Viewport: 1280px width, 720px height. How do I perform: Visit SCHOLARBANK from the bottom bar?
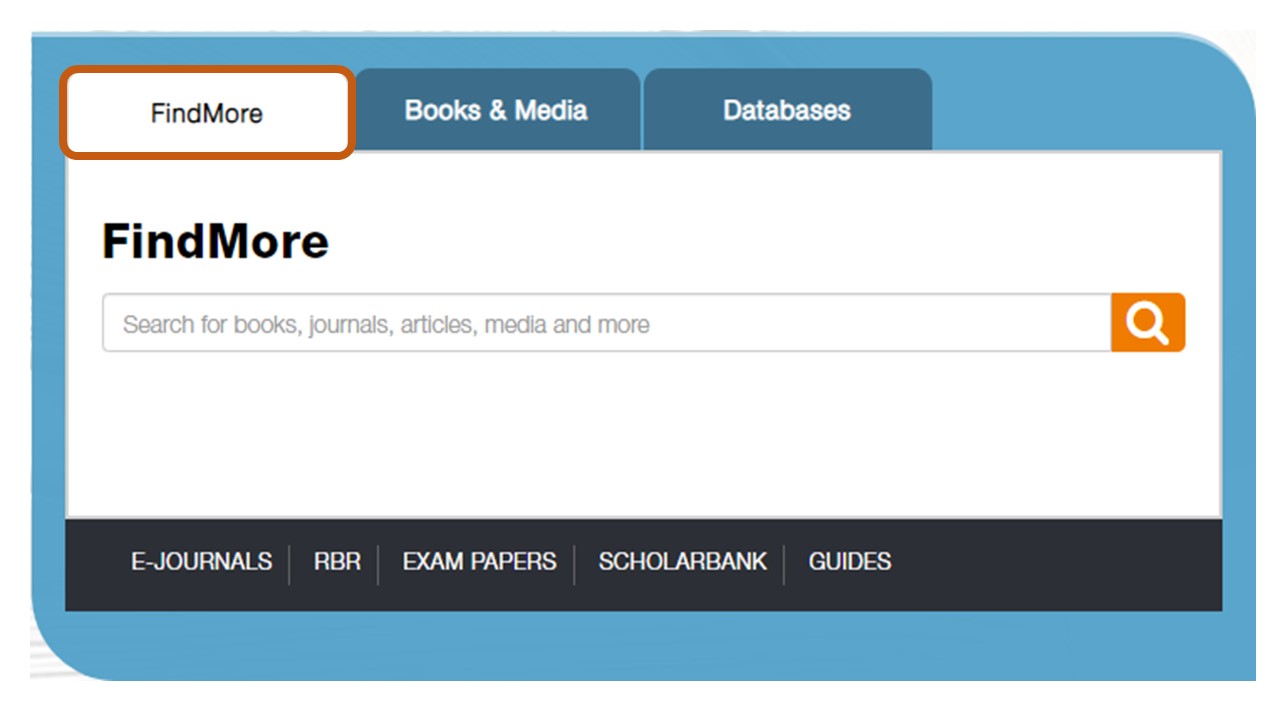coord(680,562)
